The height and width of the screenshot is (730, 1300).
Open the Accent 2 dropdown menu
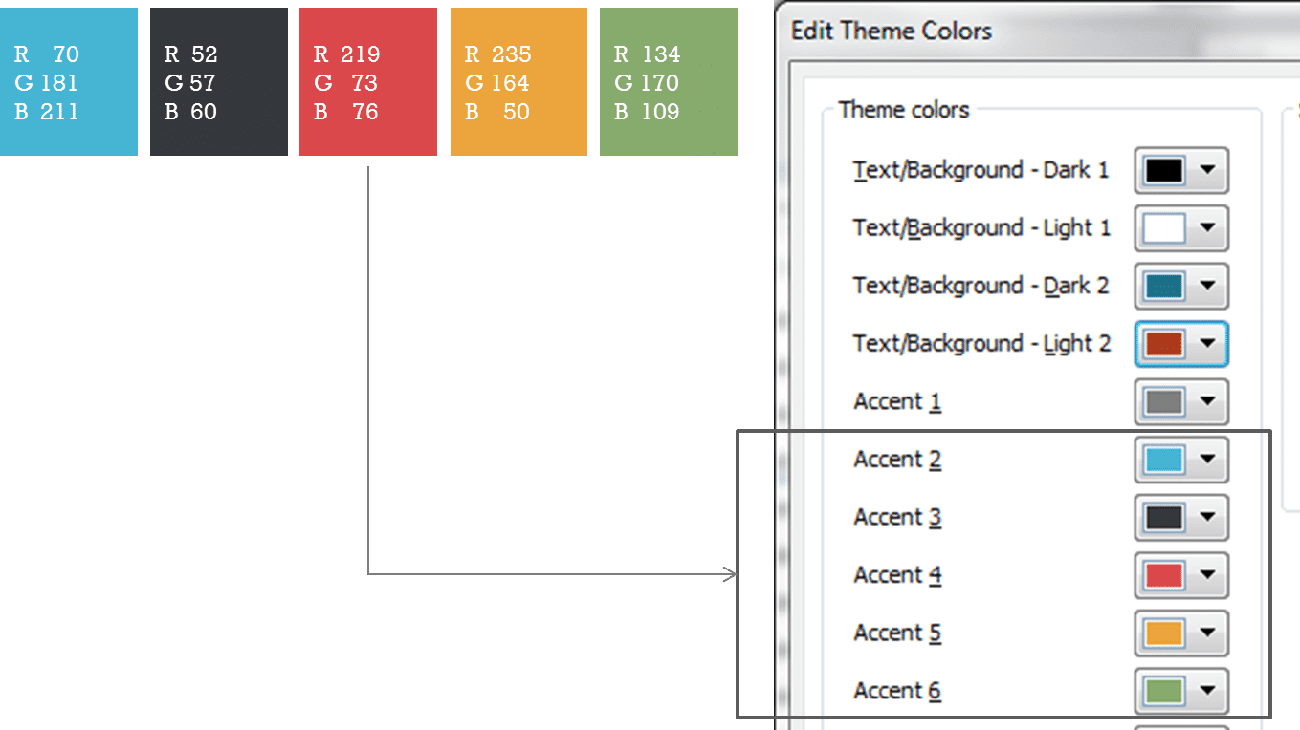(x=1205, y=460)
